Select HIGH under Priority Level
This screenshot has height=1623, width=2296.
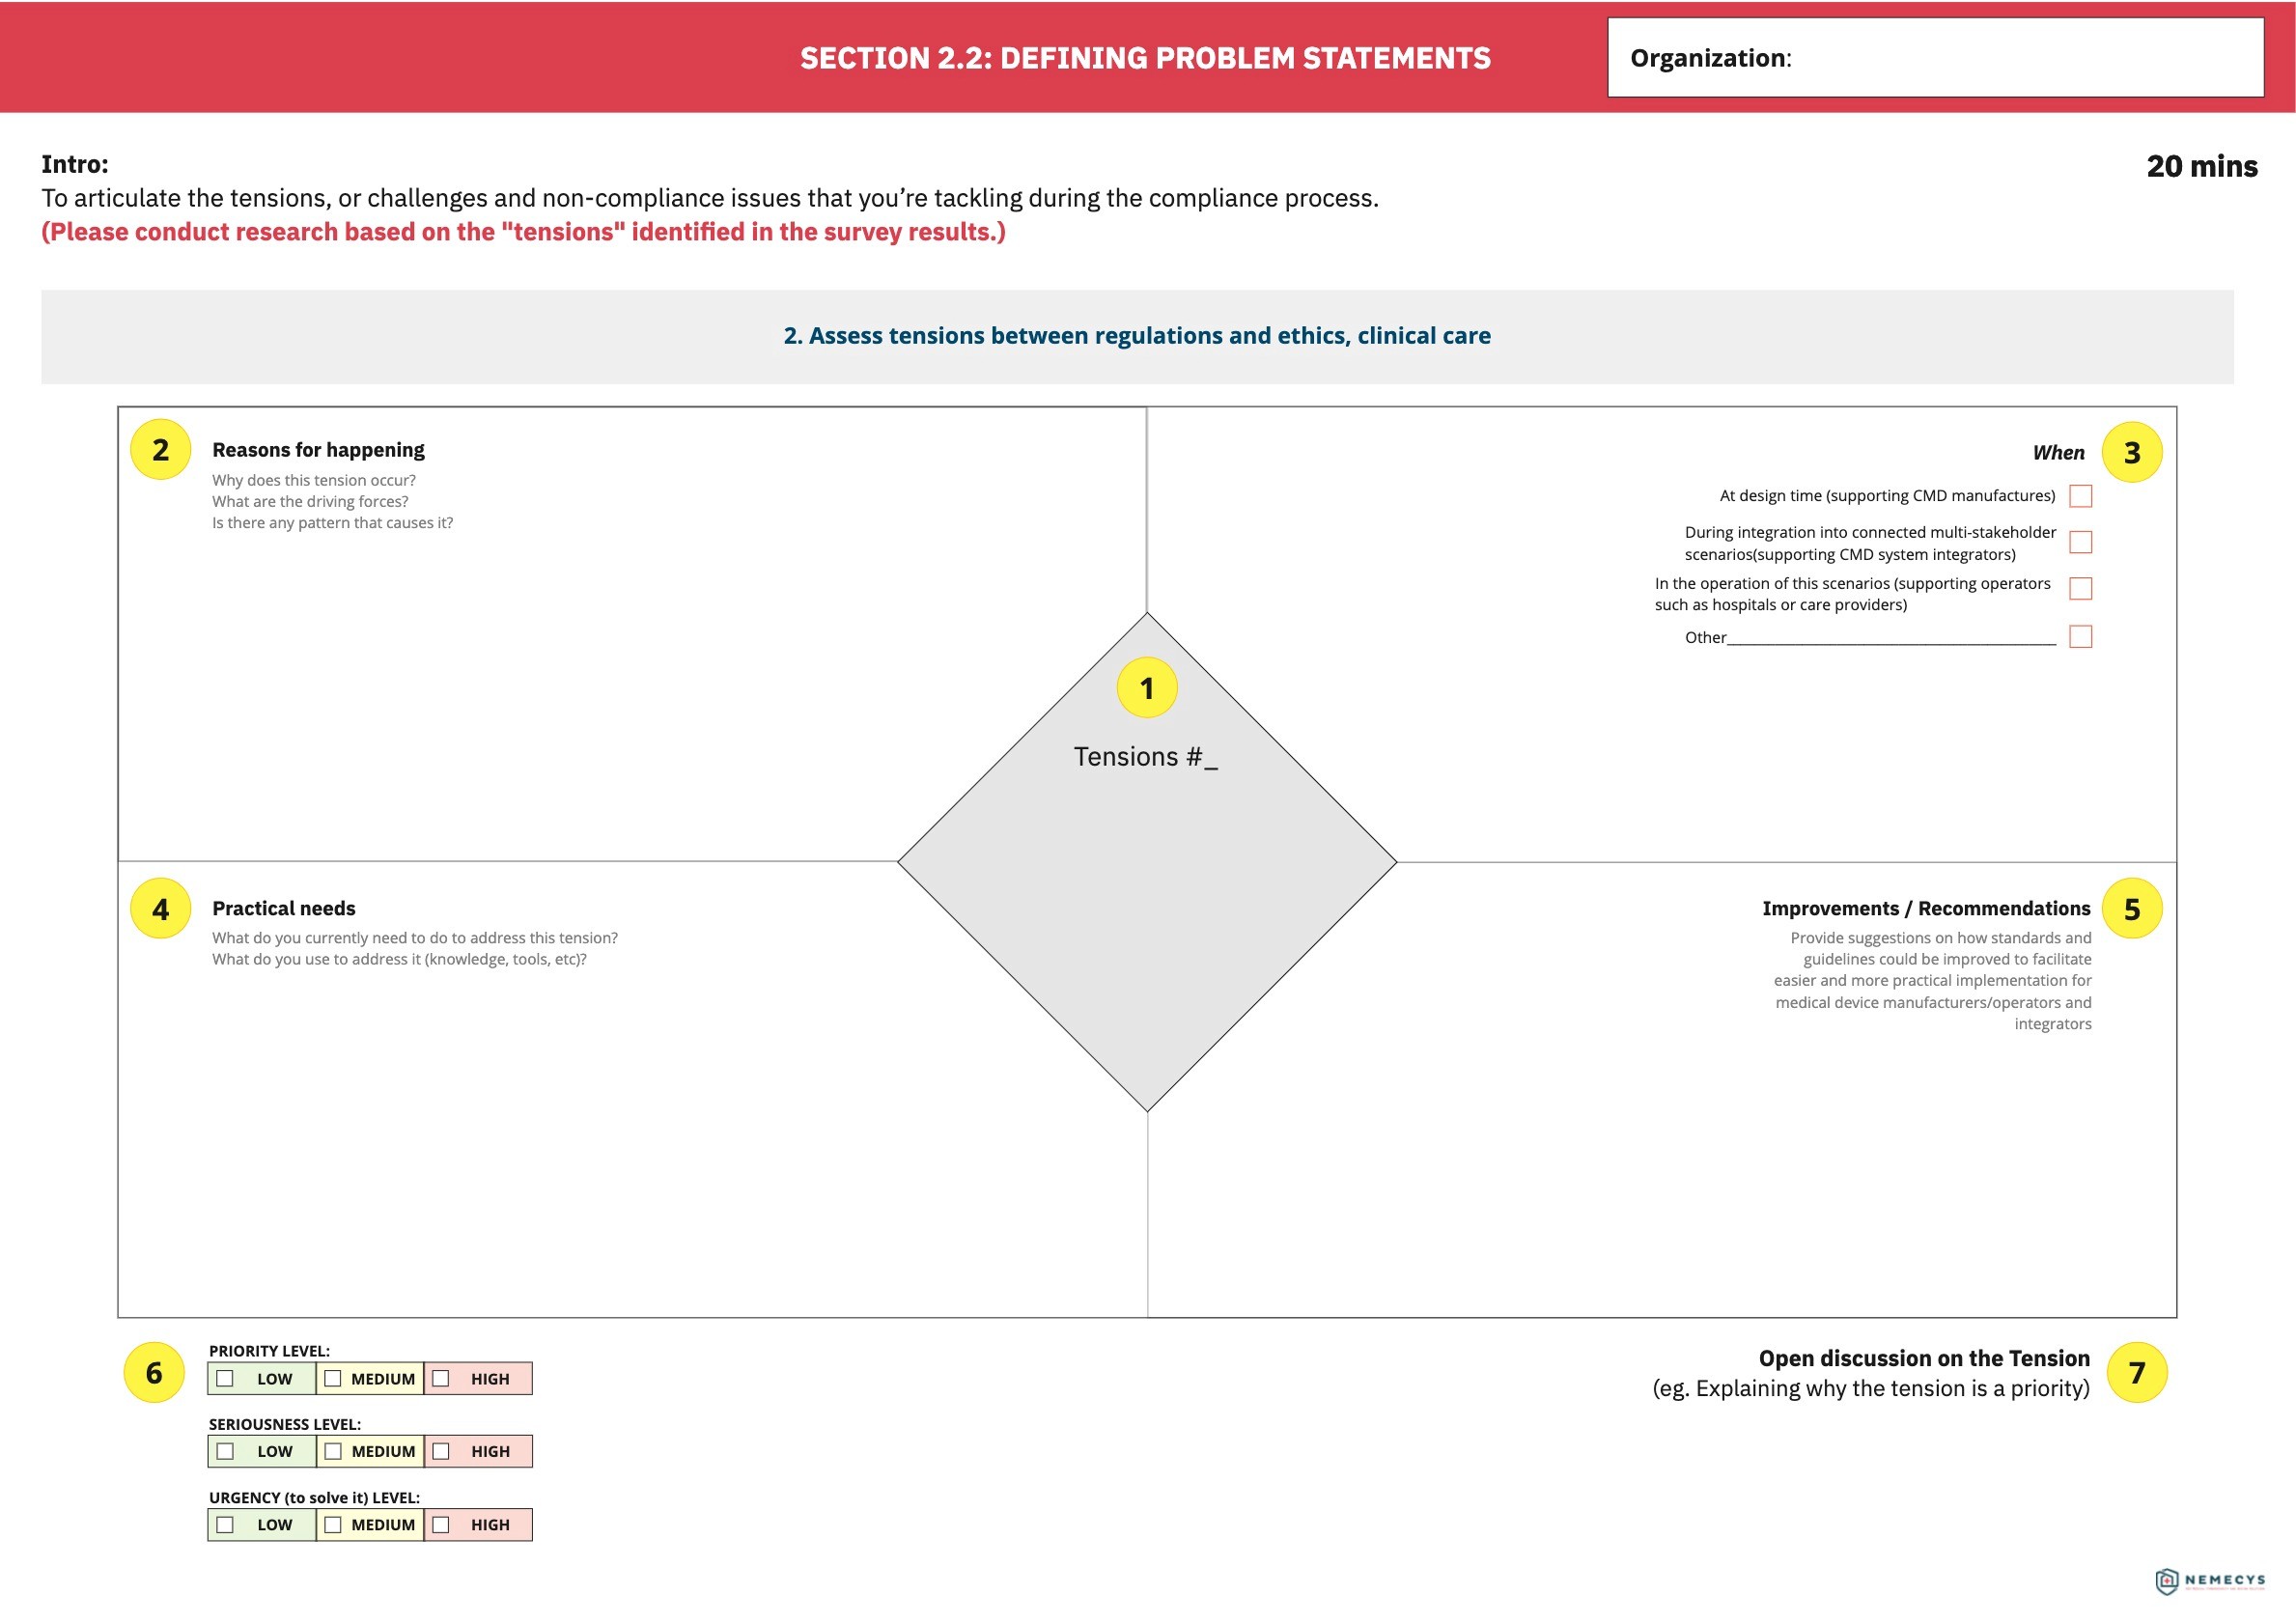pyautogui.click(x=441, y=1378)
